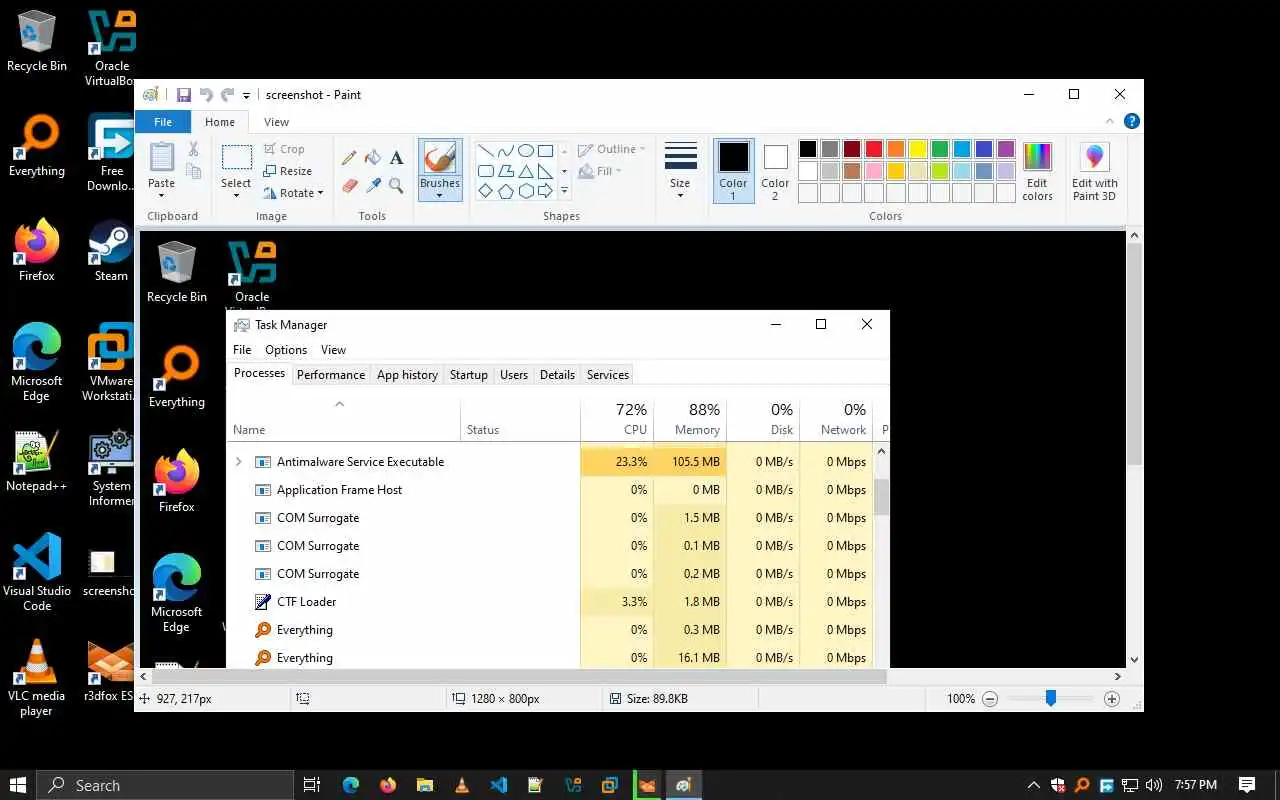Select the Text tool
The width and height of the screenshot is (1280, 800).
click(396, 158)
